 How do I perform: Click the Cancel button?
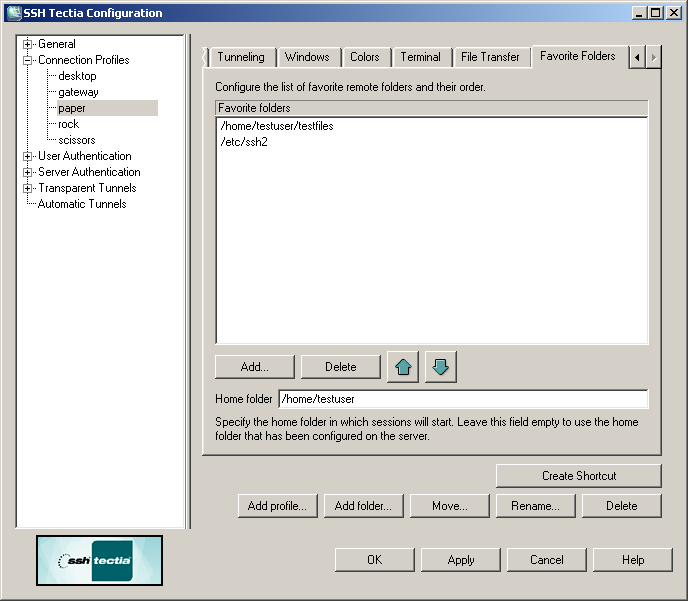[547, 560]
